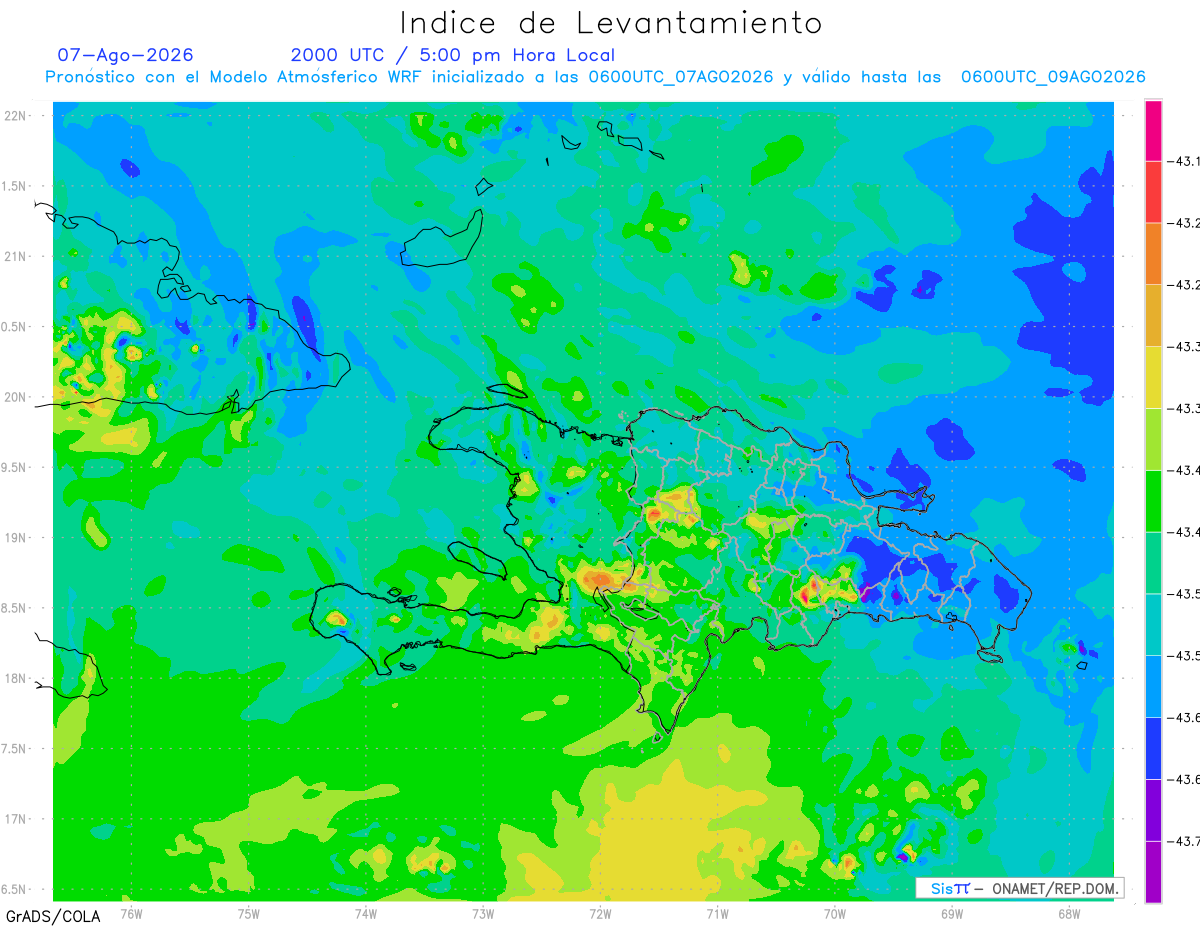Screen dimensions: 1200x927
Task: Click the date '07-Ago-2026'
Action: pos(125,55)
